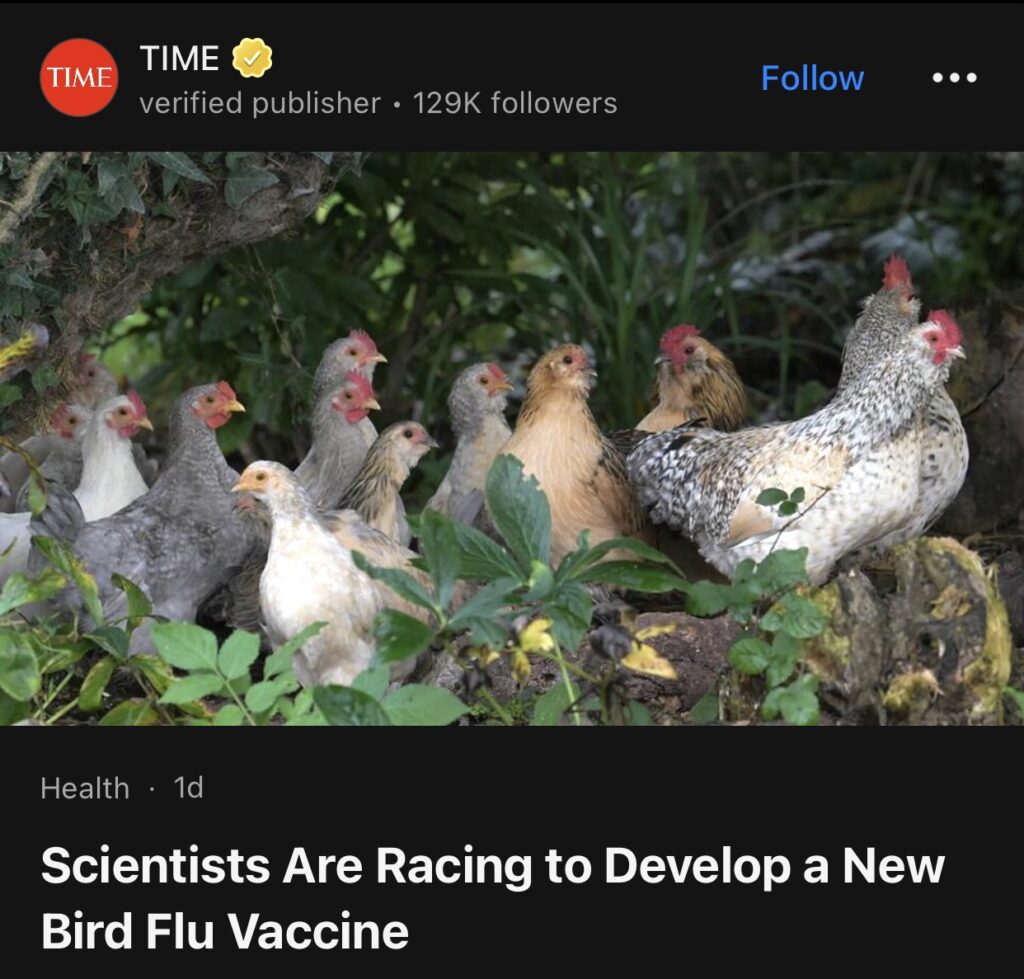Screen dimensions: 1024x979
Task: Open the red TIME logo avatar
Action: 79,77
